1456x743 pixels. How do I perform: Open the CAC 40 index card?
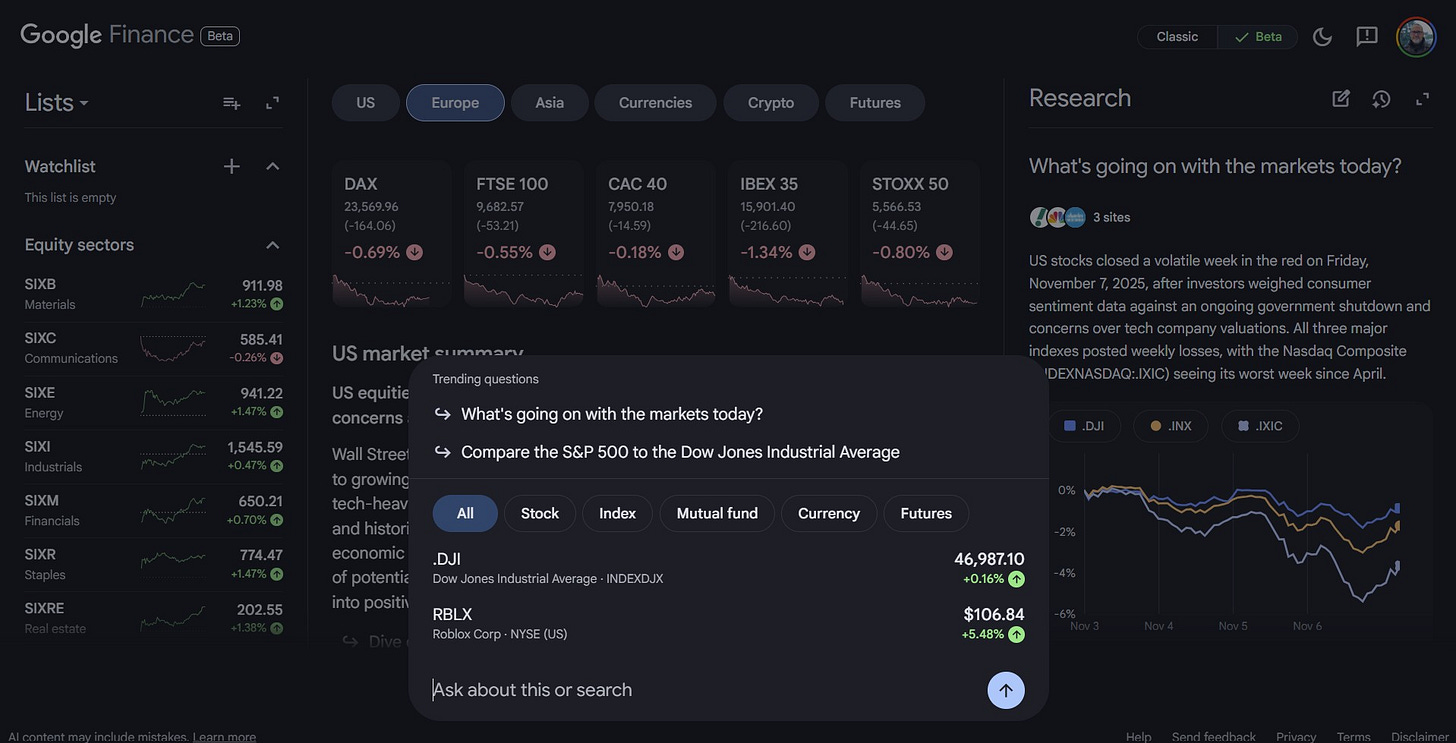(655, 234)
